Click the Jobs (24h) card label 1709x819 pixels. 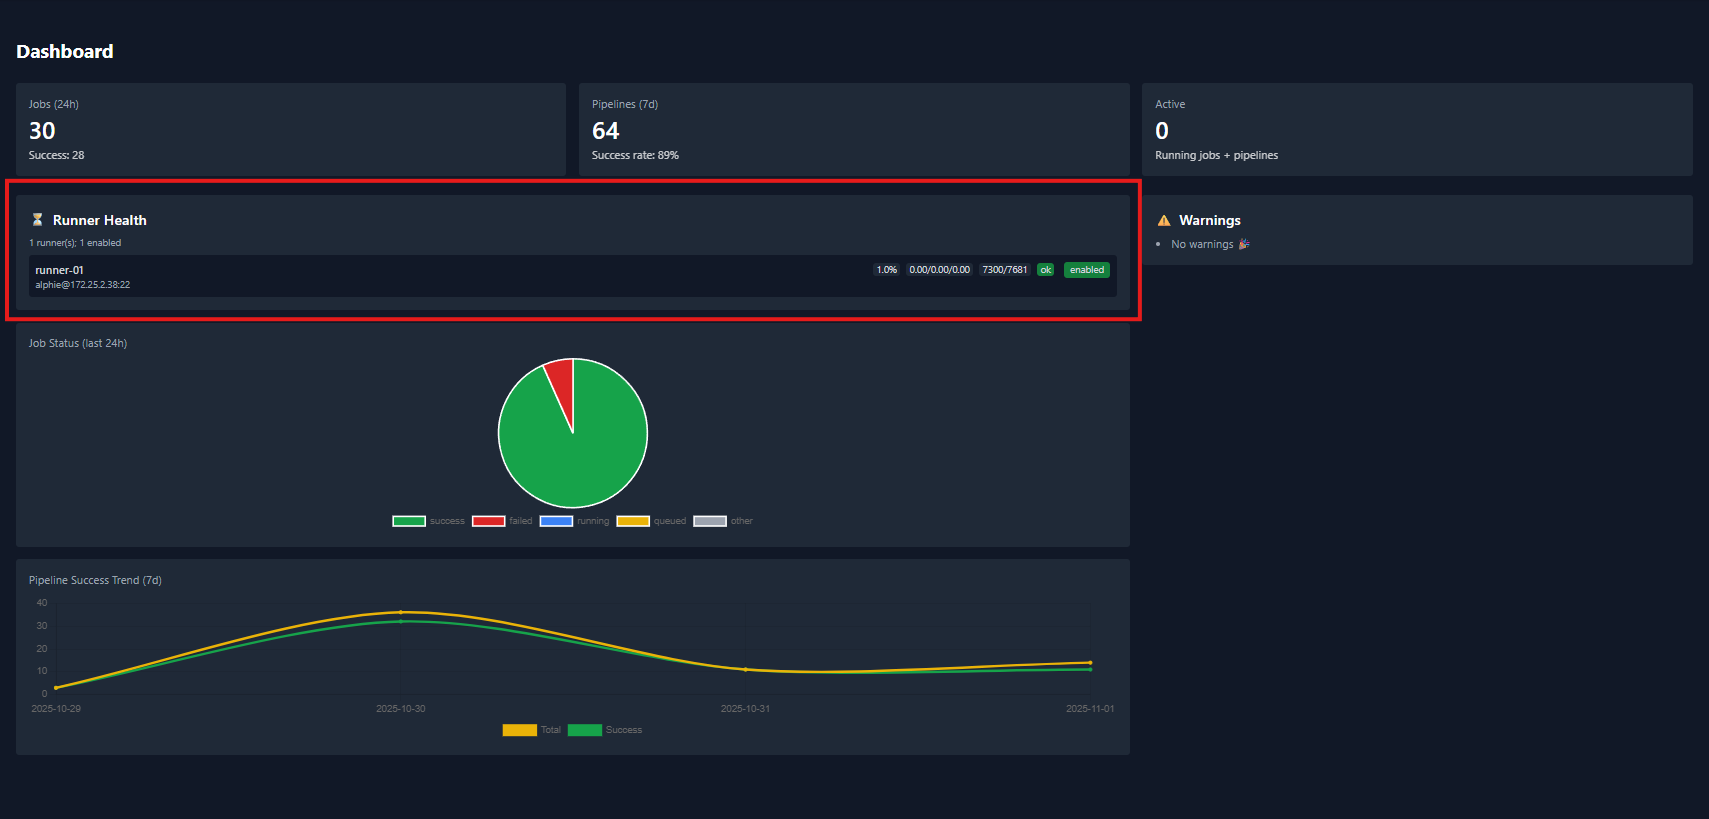point(54,104)
